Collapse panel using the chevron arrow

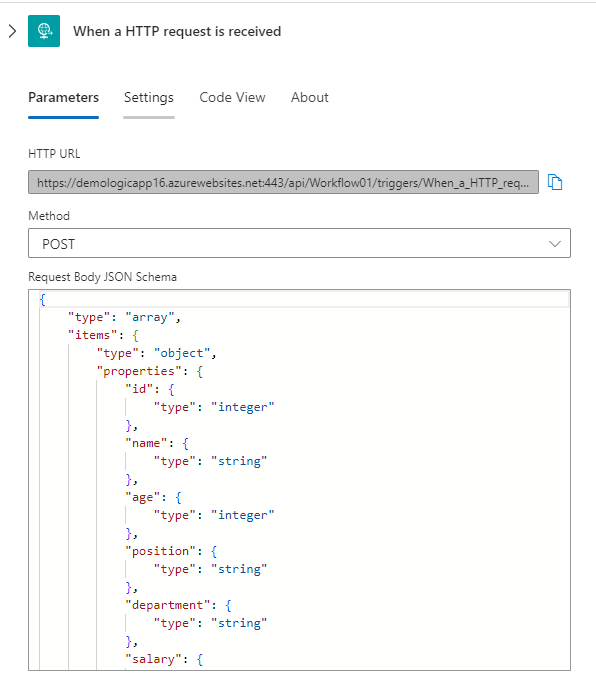(x=13, y=31)
